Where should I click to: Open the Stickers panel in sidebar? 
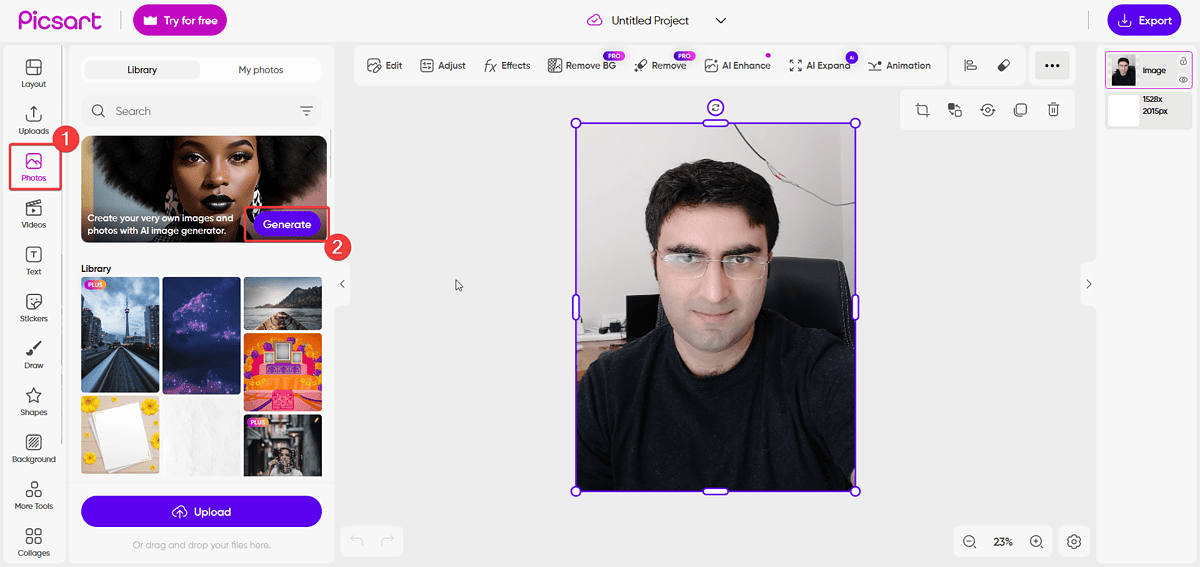pos(33,307)
